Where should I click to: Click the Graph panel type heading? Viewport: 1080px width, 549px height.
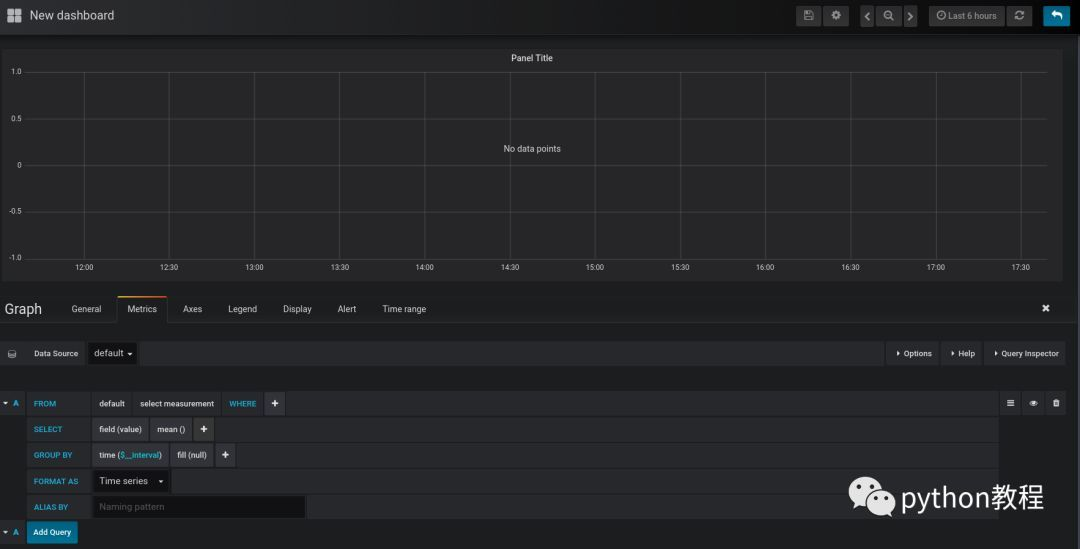point(23,309)
